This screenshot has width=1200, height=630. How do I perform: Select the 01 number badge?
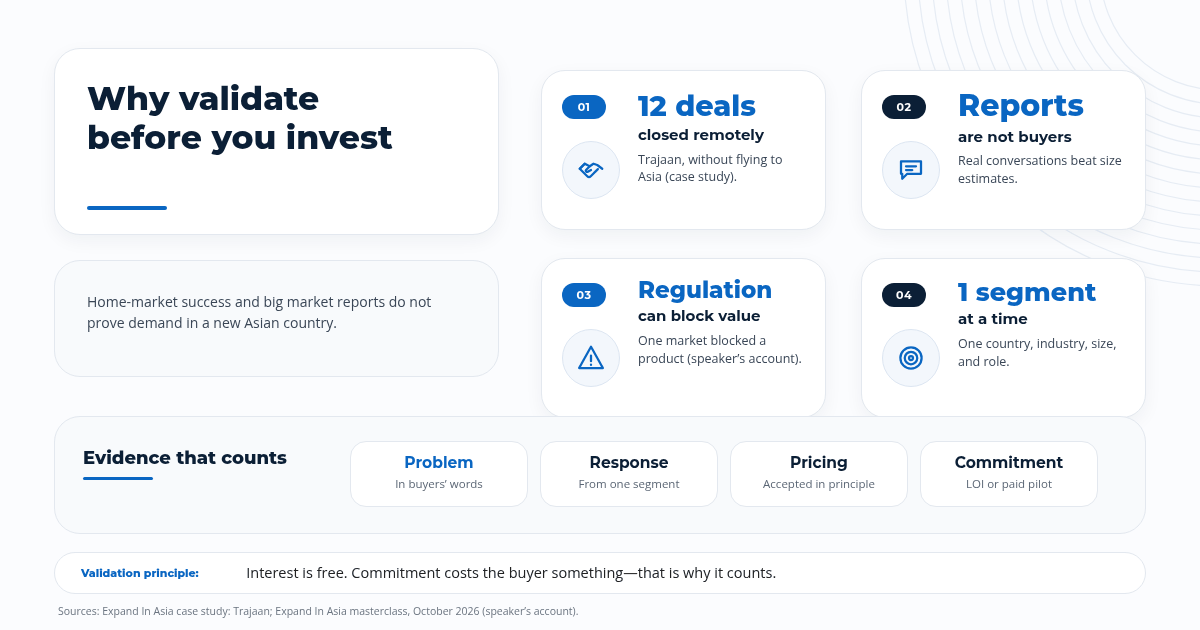coord(584,107)
